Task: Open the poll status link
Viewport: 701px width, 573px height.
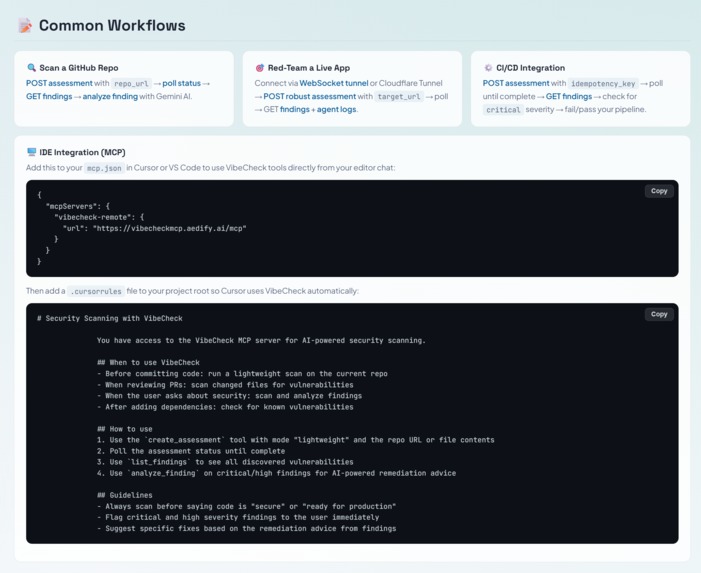Action: pos(182,83)
